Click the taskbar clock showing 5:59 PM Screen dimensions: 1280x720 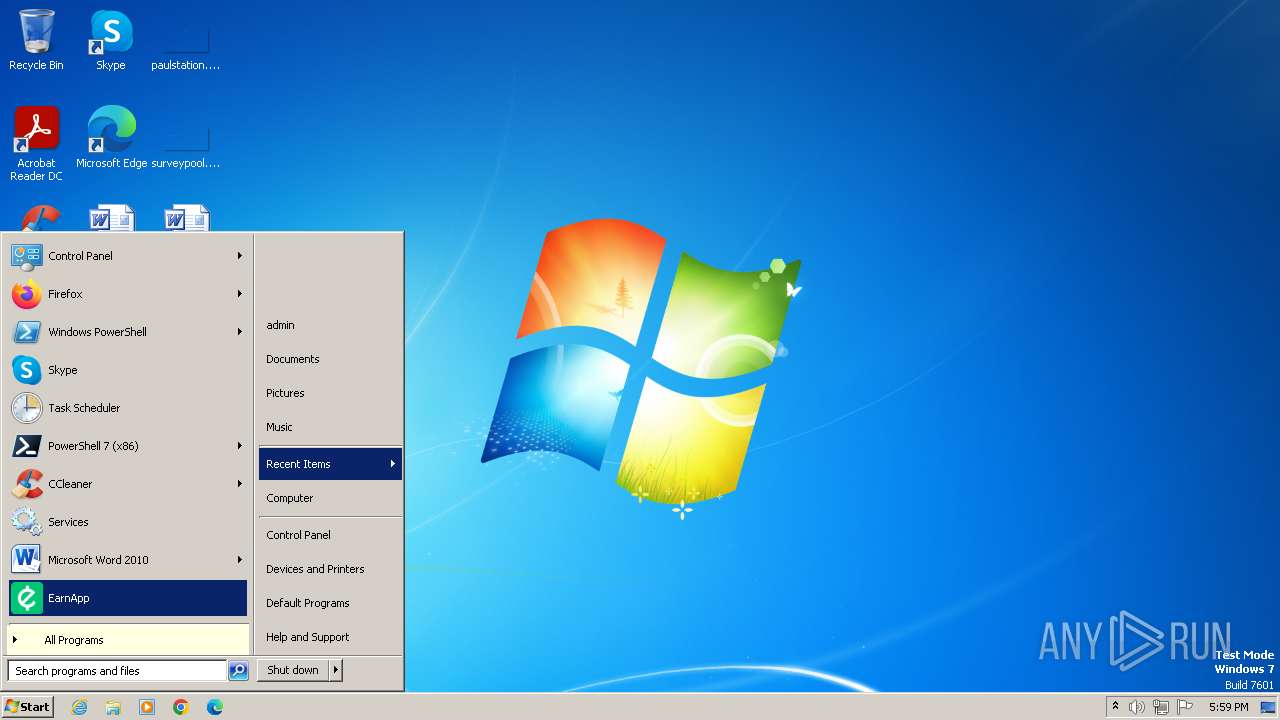coord(1228,707)
